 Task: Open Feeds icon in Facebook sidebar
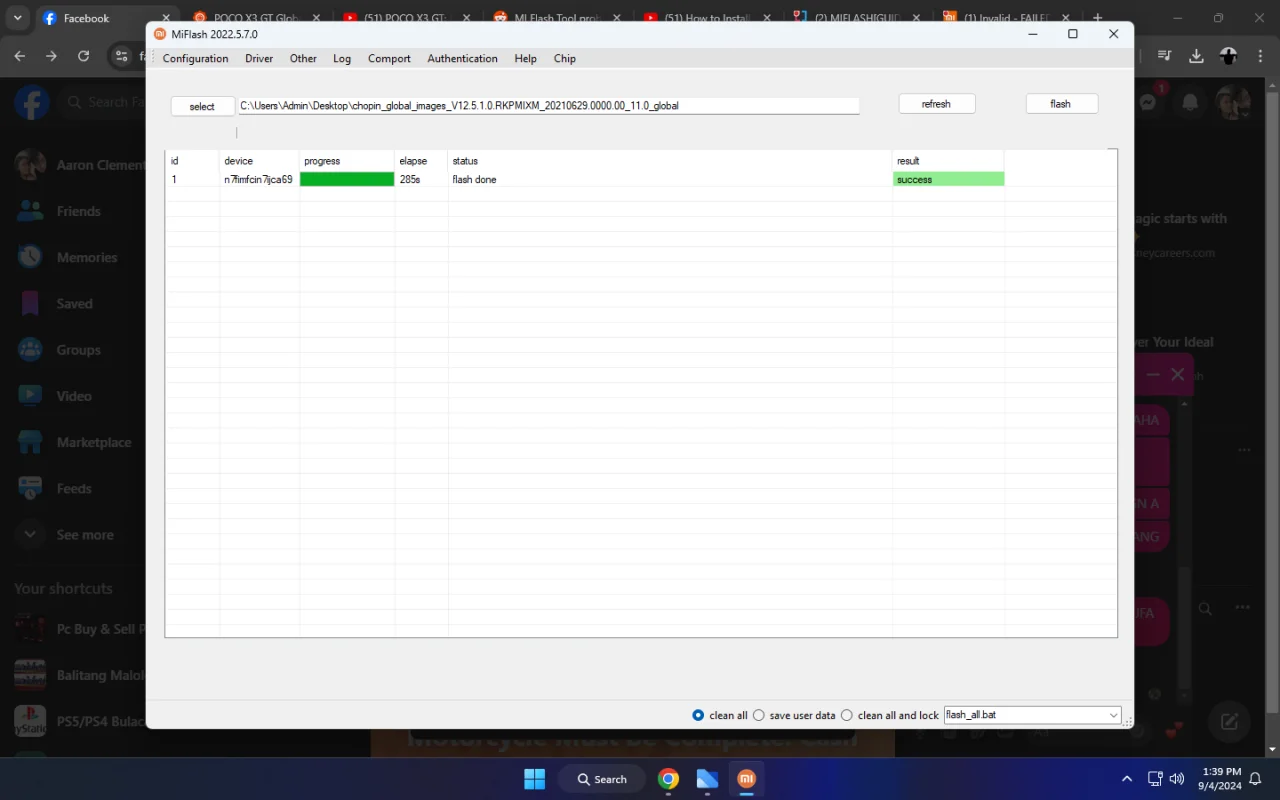click(x=30, y=488)
